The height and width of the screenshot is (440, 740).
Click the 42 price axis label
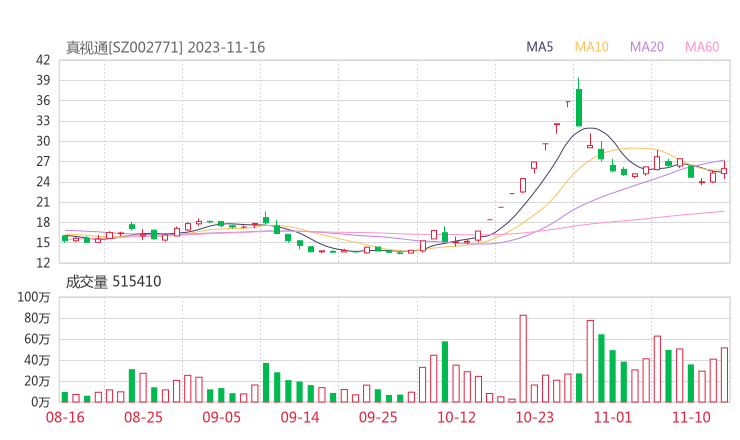(x=43, y=60)
